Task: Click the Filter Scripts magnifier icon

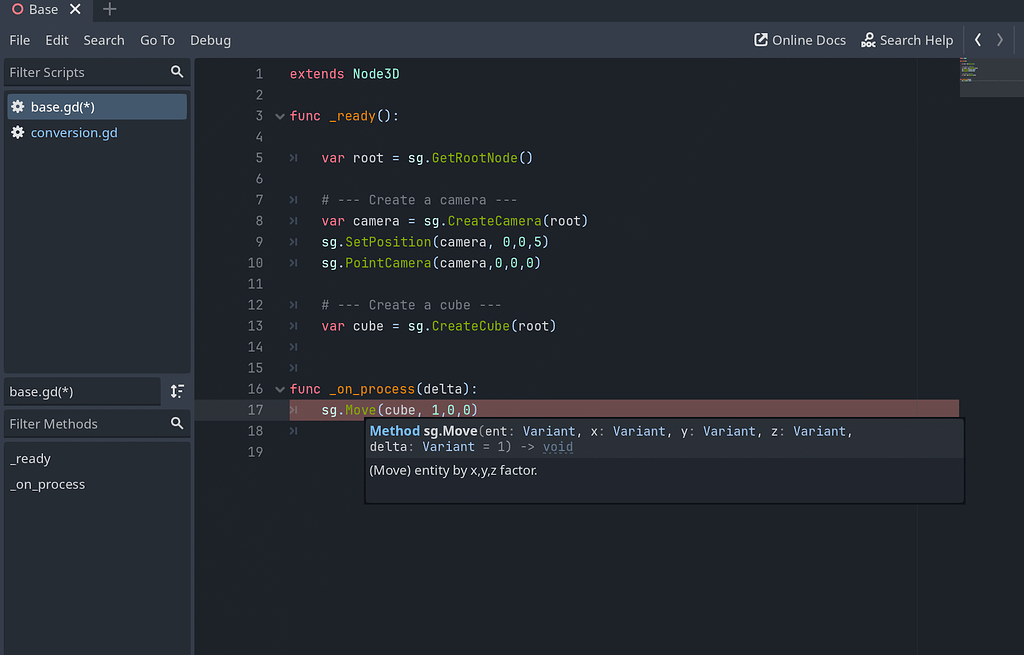Action: [177, 72]
